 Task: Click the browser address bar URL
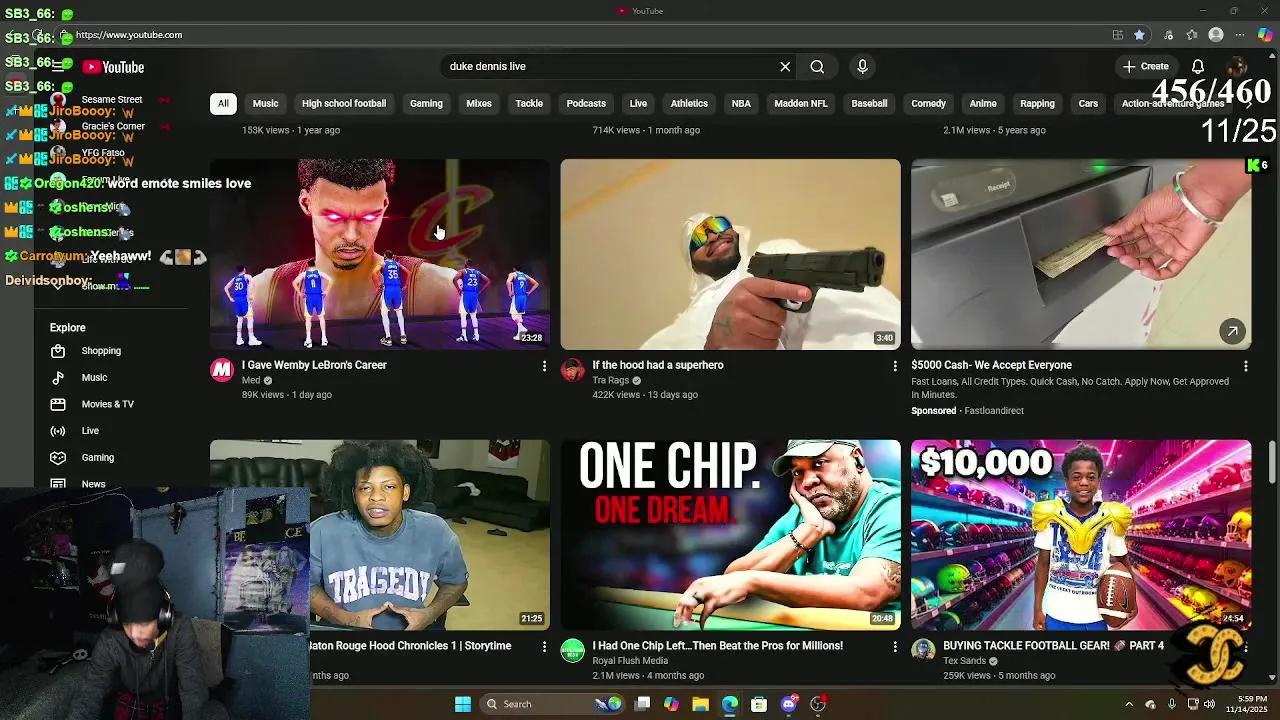click(x=129, y=35)
